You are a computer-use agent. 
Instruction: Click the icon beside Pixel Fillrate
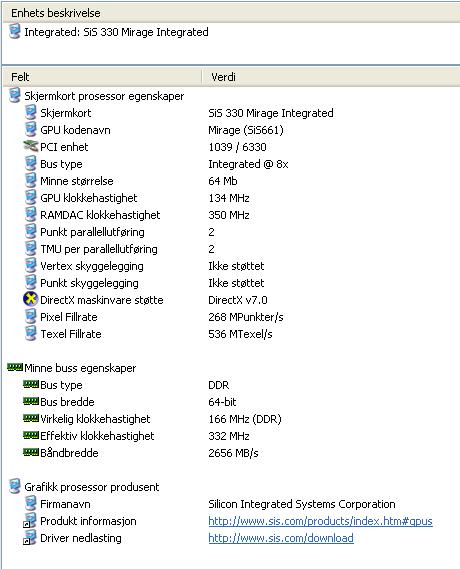(31, 316)
